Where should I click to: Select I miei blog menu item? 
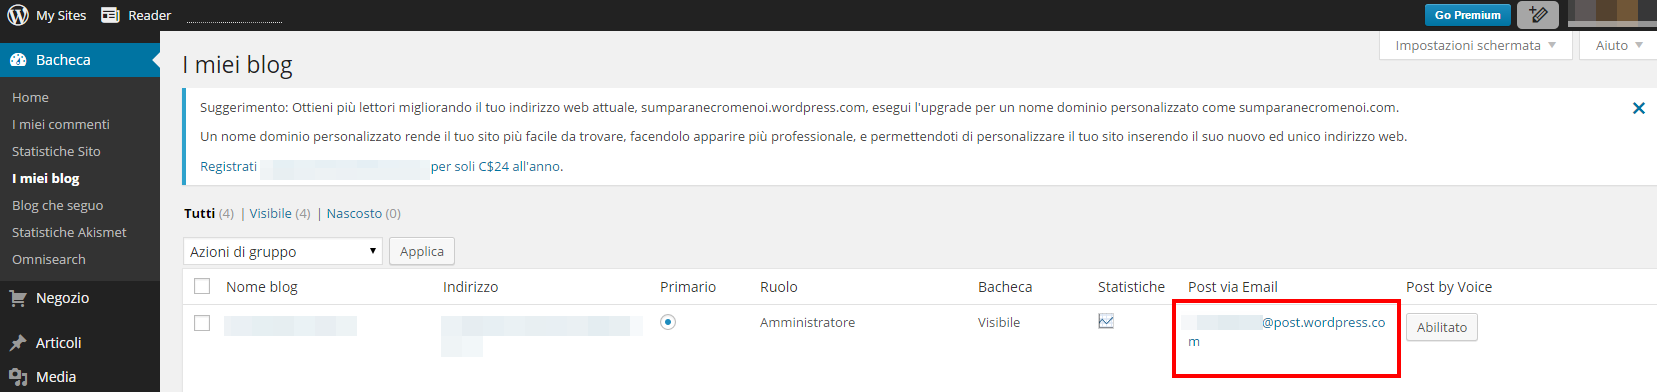coord(46,178)
